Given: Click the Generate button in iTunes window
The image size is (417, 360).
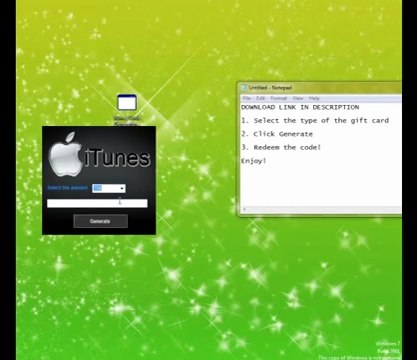Looking at the screenshot, I should 100,221.
